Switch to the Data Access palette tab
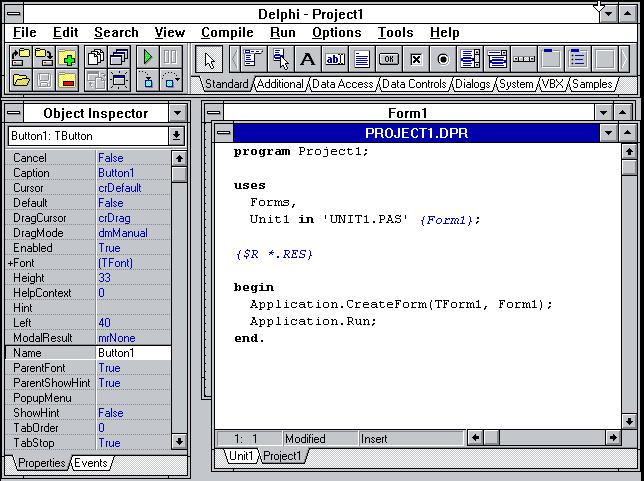The height and width of the screenshot is (481, 644). (342, 85)
